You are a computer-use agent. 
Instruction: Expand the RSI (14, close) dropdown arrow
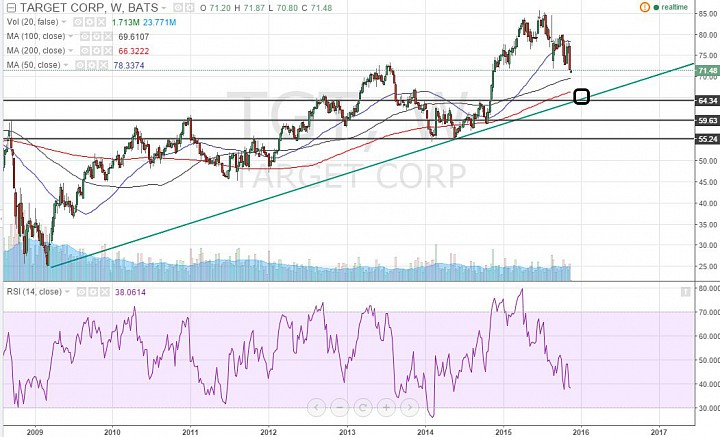[67, 292]
